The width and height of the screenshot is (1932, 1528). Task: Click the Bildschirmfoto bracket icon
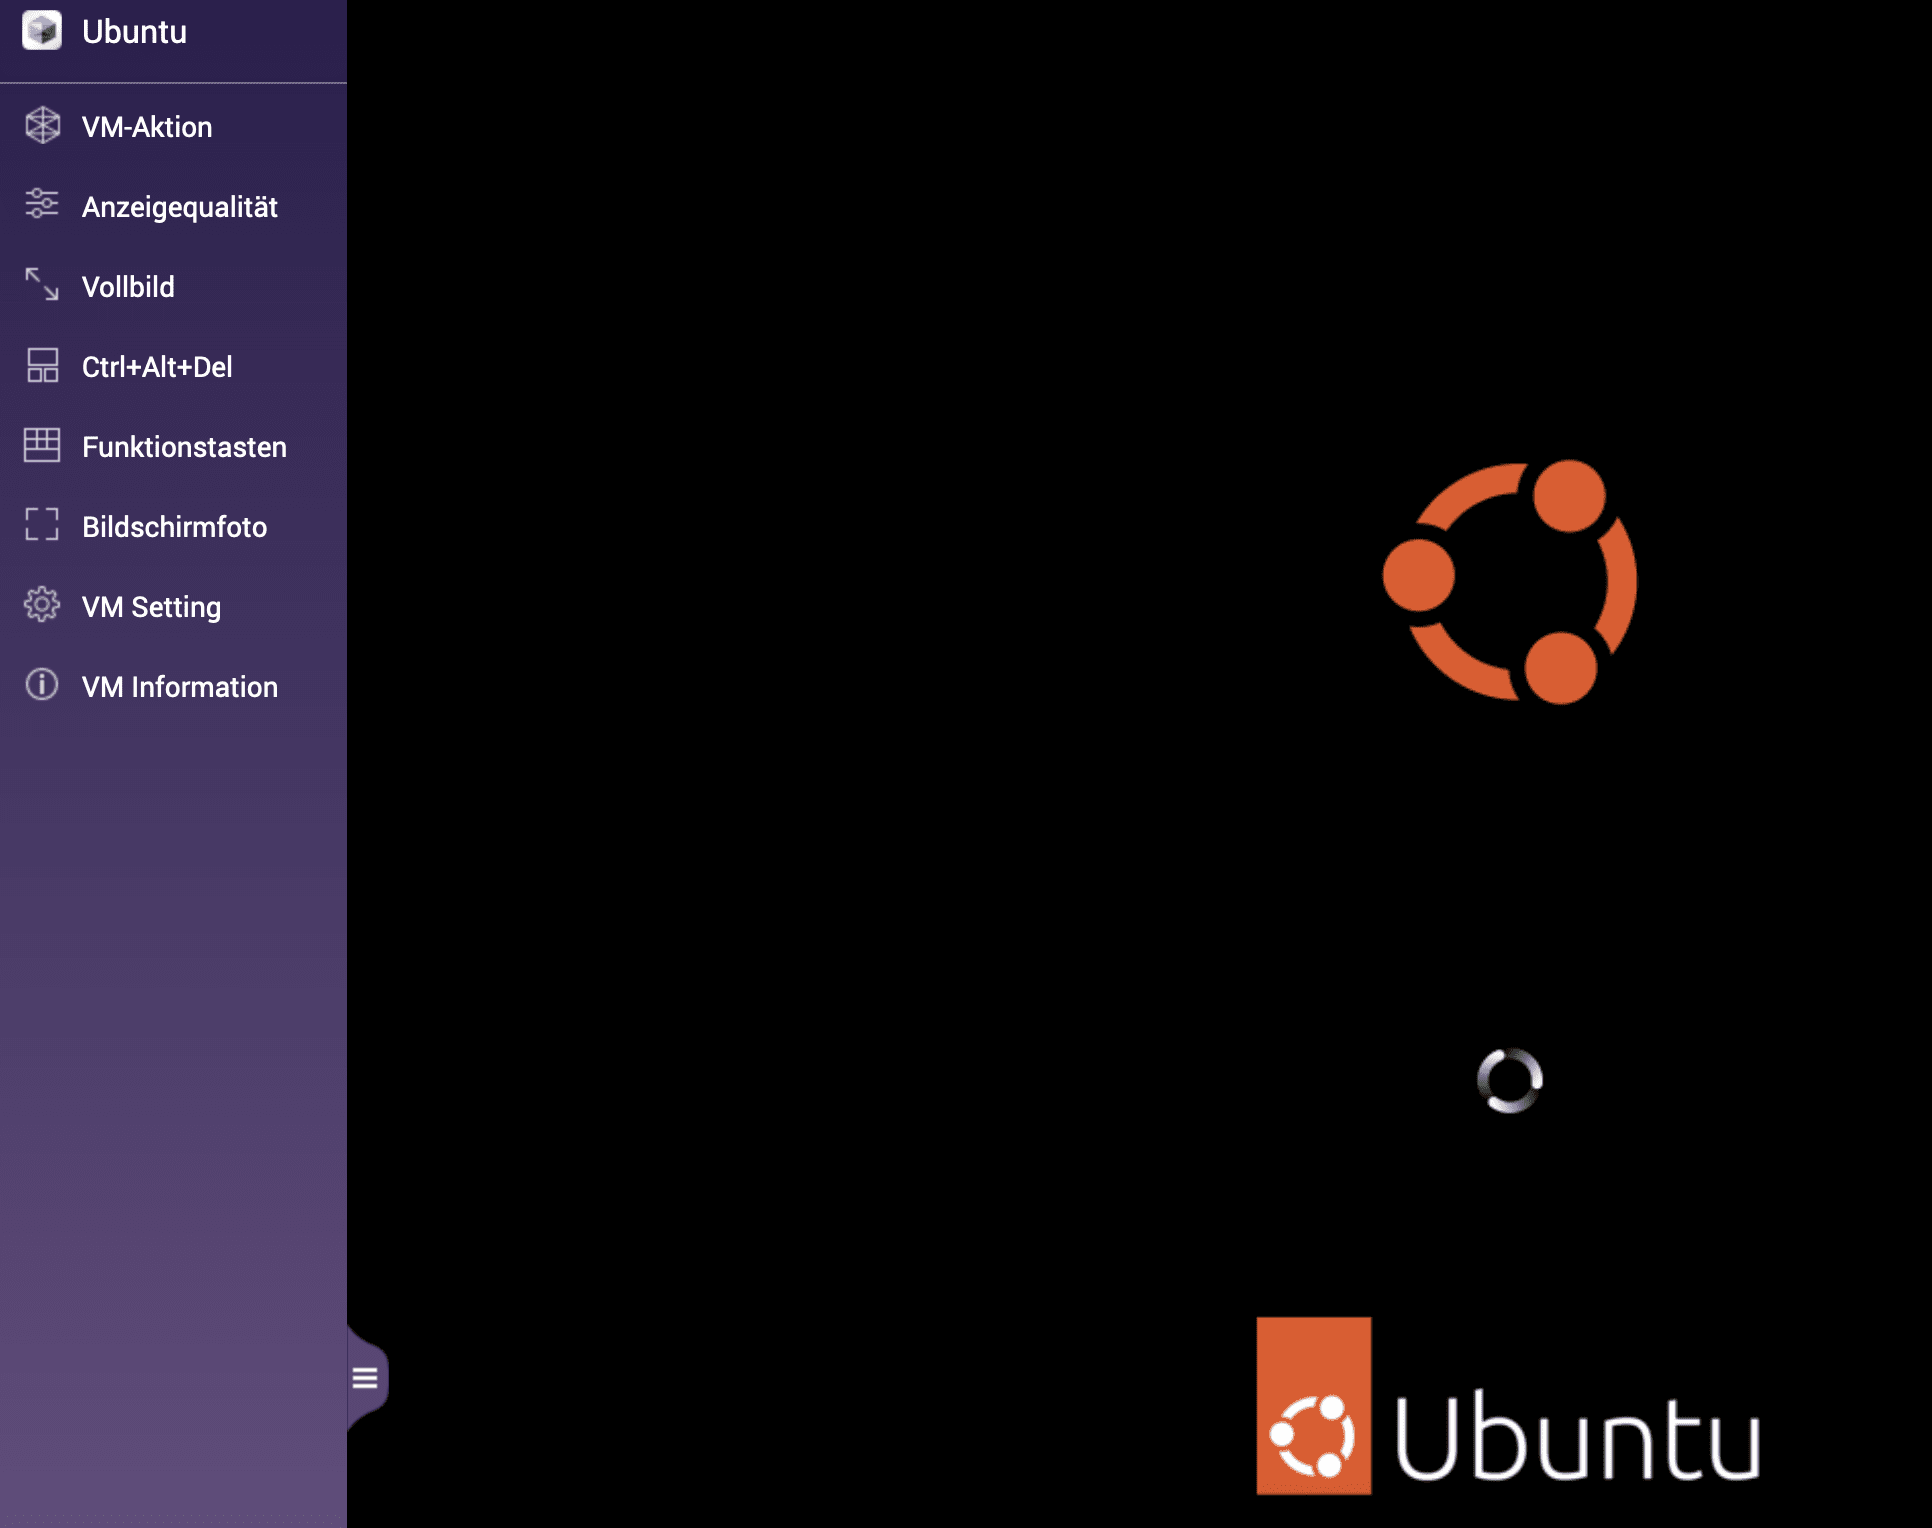coord(42,525)
